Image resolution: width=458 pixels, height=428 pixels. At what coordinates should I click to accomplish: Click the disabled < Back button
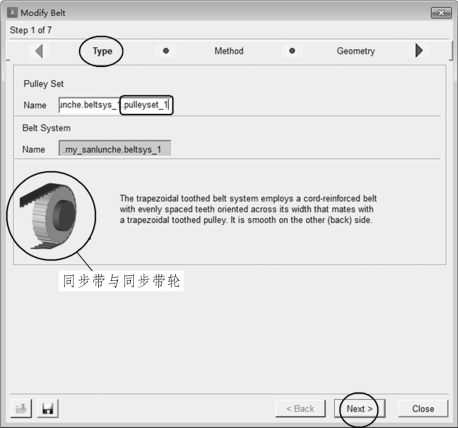(300, 409)
